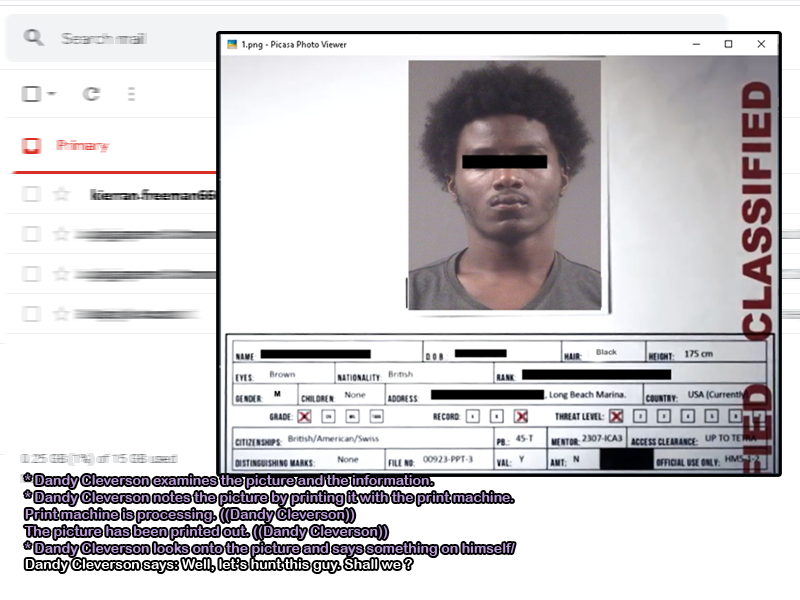The width and height of the screenshot is (800, 600).
Task: Click the red-crossed THREAT LEVEL box
Action: 616,416
